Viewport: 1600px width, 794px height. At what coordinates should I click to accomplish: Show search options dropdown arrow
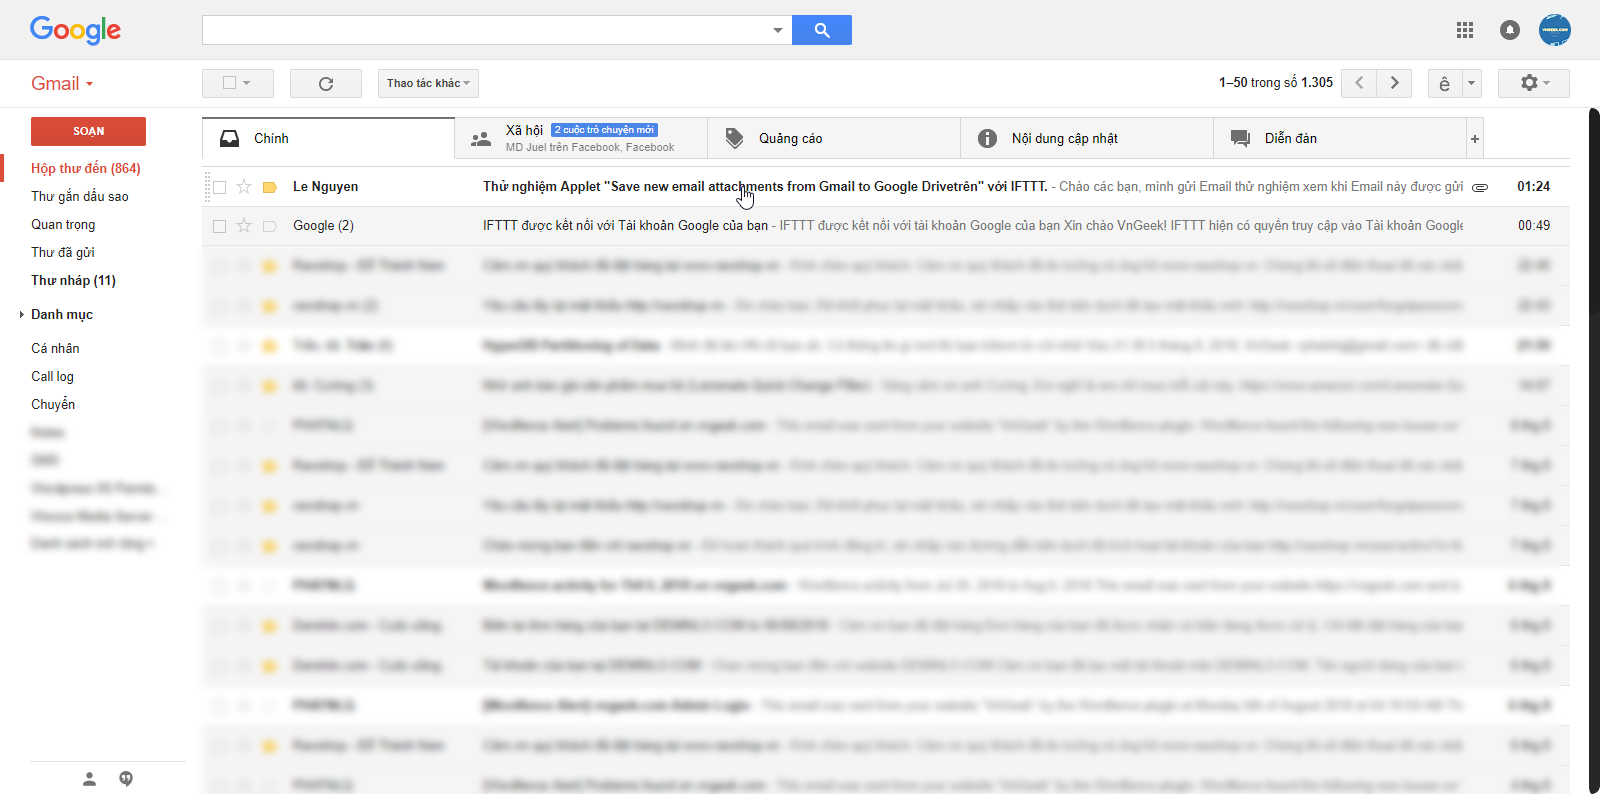[778, 30]
